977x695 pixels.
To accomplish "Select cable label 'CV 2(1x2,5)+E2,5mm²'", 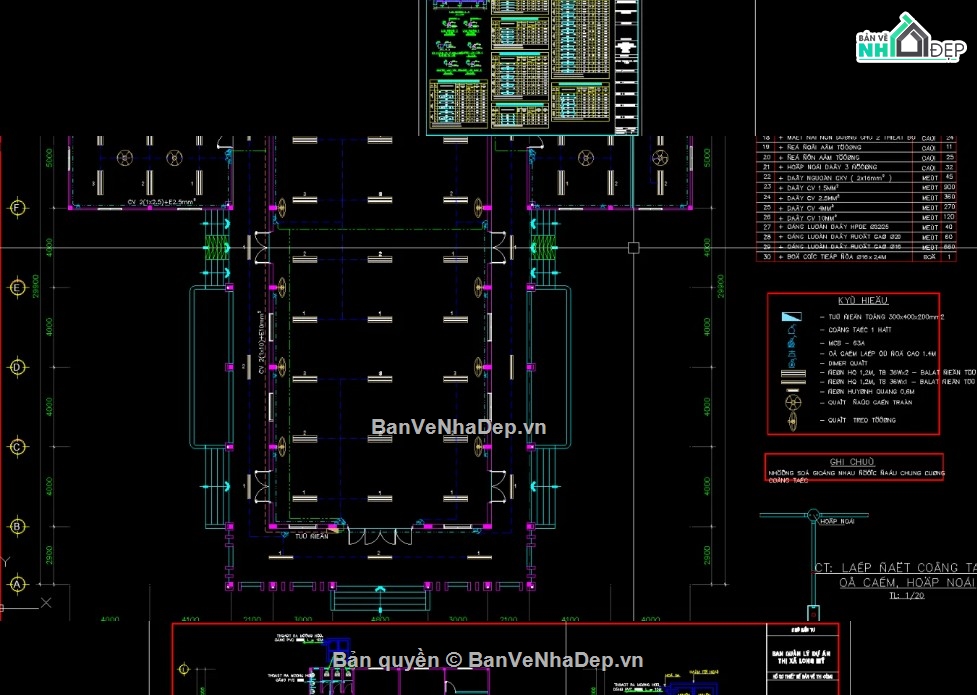I will (x=161, y=202).
